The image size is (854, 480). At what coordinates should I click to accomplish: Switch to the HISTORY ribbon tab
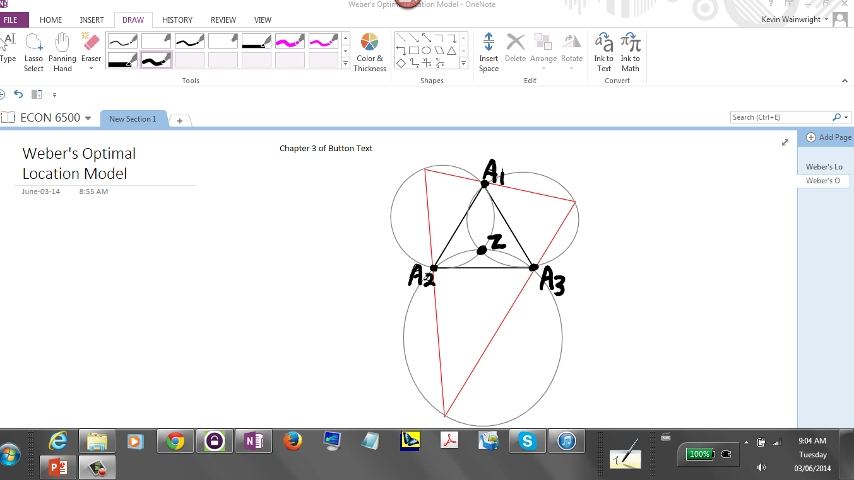[x=177, y=20]
